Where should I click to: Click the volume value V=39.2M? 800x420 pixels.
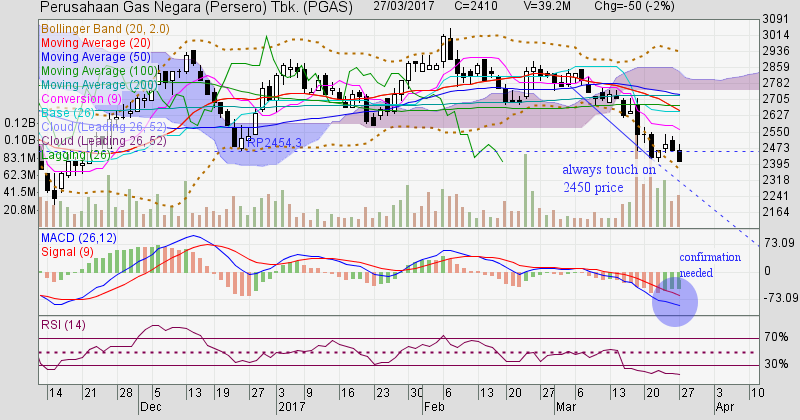(547, 6)
